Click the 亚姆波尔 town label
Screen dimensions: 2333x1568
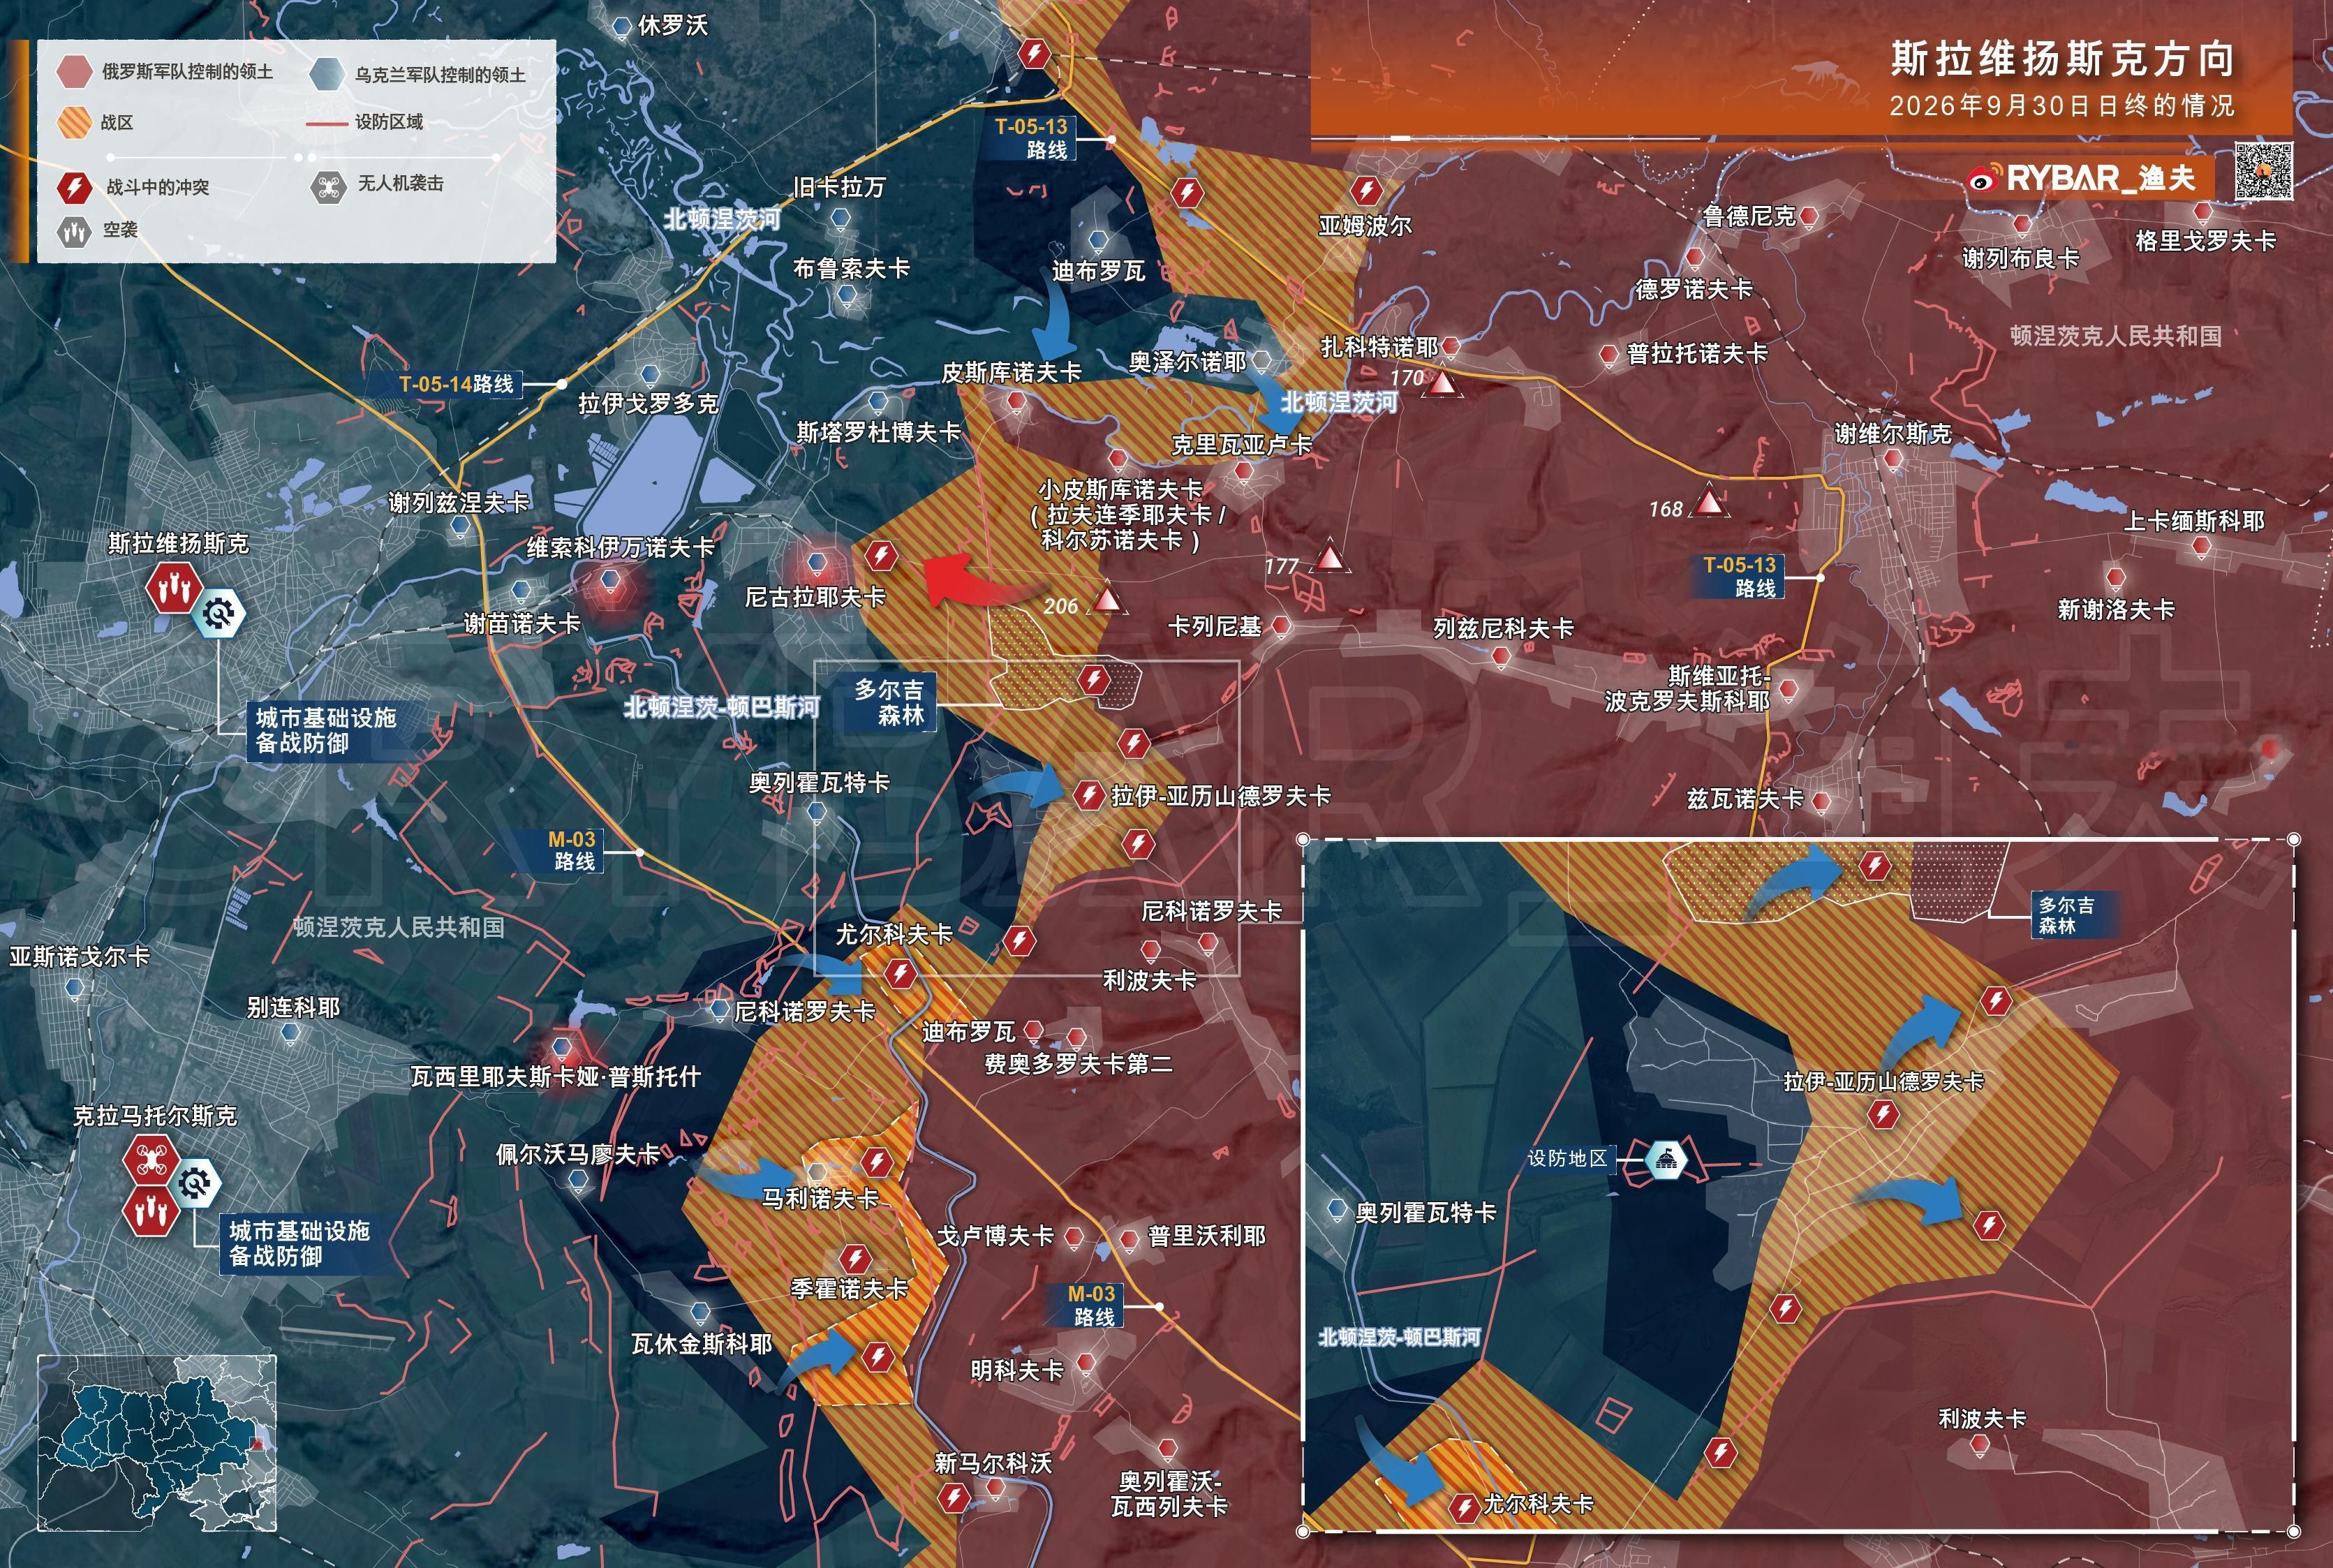tap(1365, 226)
